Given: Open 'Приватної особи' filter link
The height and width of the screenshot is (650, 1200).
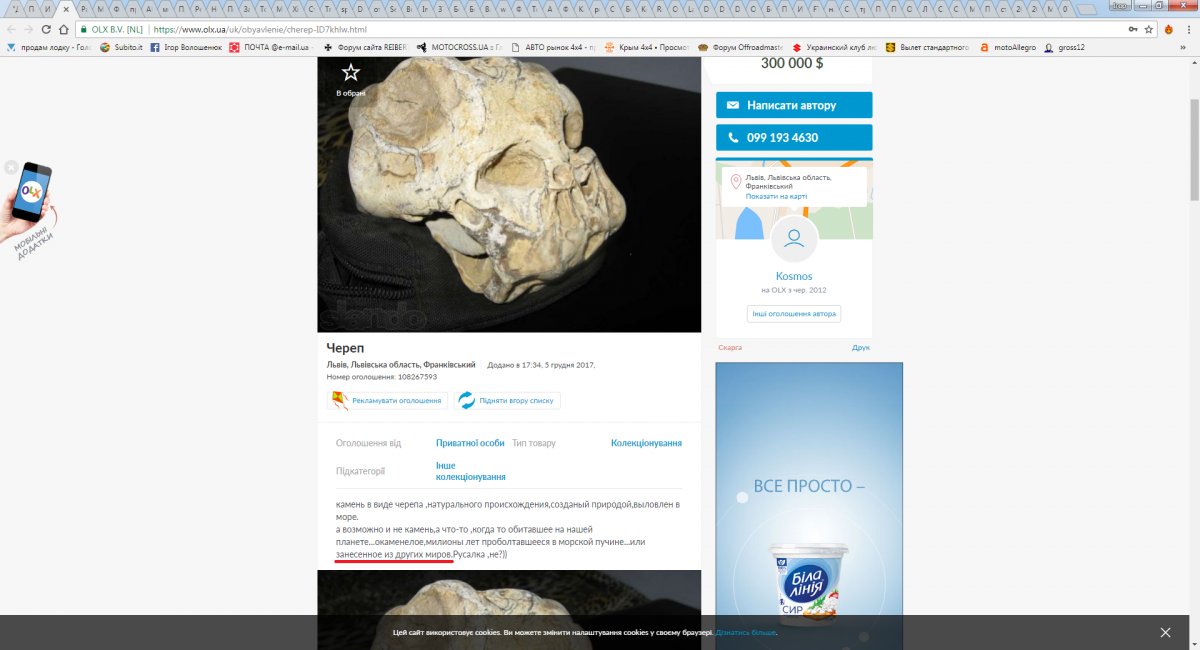Looking at the screenshot, I should [470, 443].
